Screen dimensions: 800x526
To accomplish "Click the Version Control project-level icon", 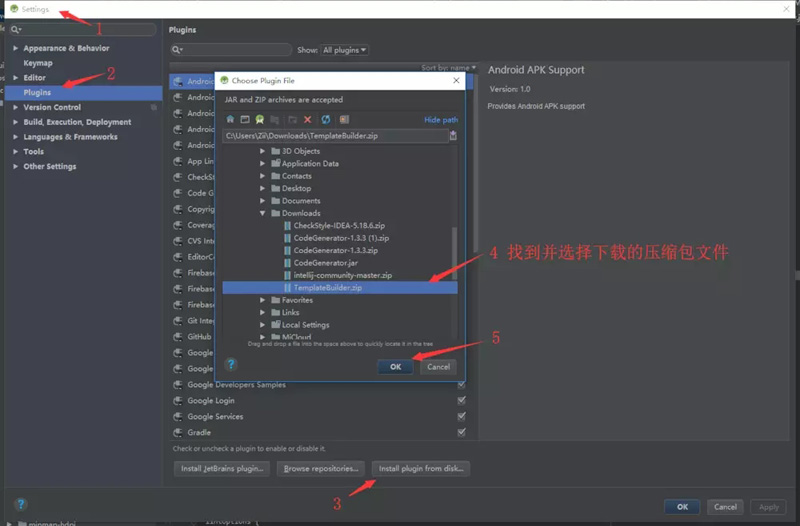I will pyautogui.click(x=154, y=107).
